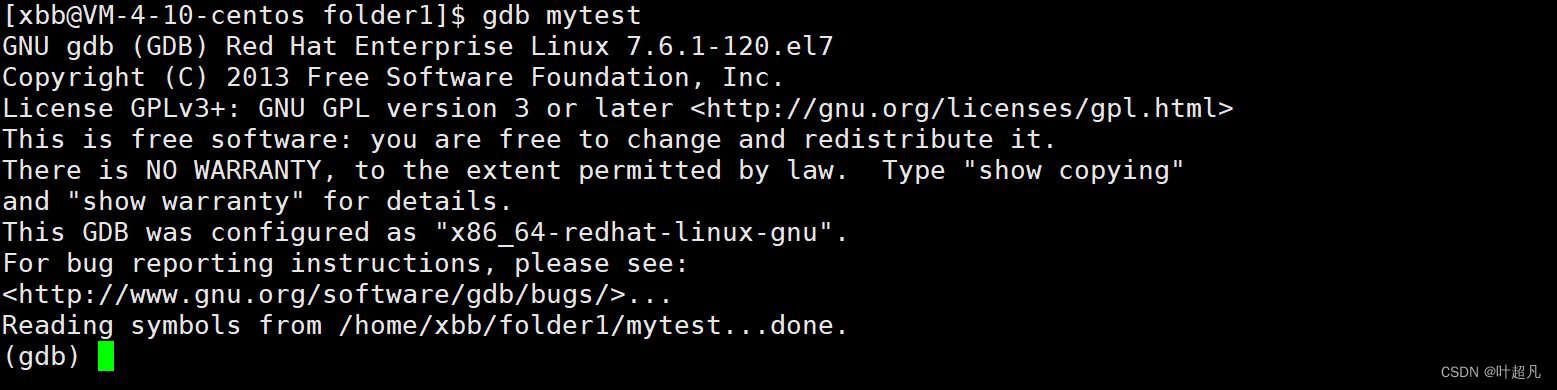Viewport: 1557px width, 390px height.
Task: Click "Copyright (C) 2013" text
Action: 145,78
